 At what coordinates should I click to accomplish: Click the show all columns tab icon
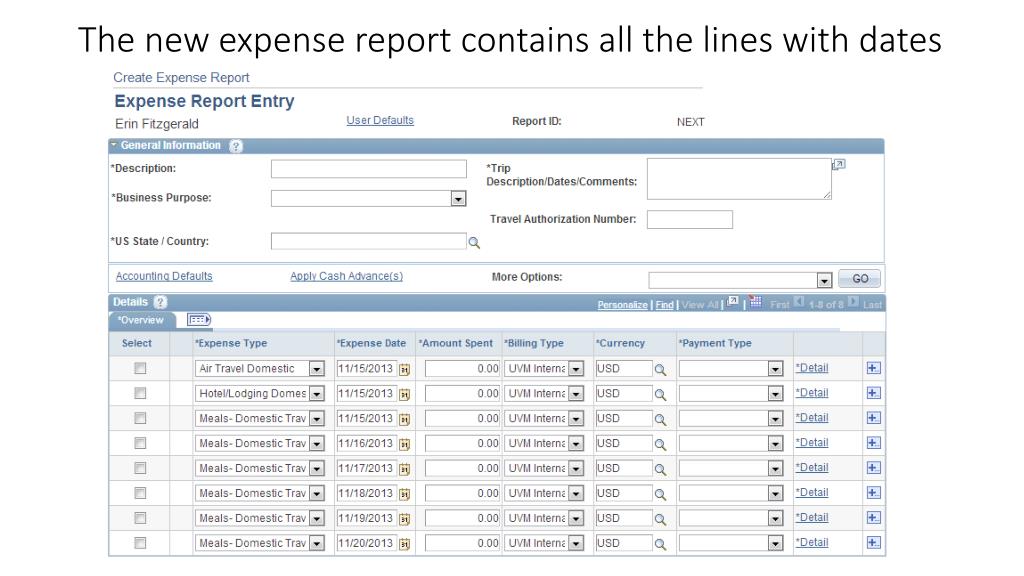click(199, 320)
